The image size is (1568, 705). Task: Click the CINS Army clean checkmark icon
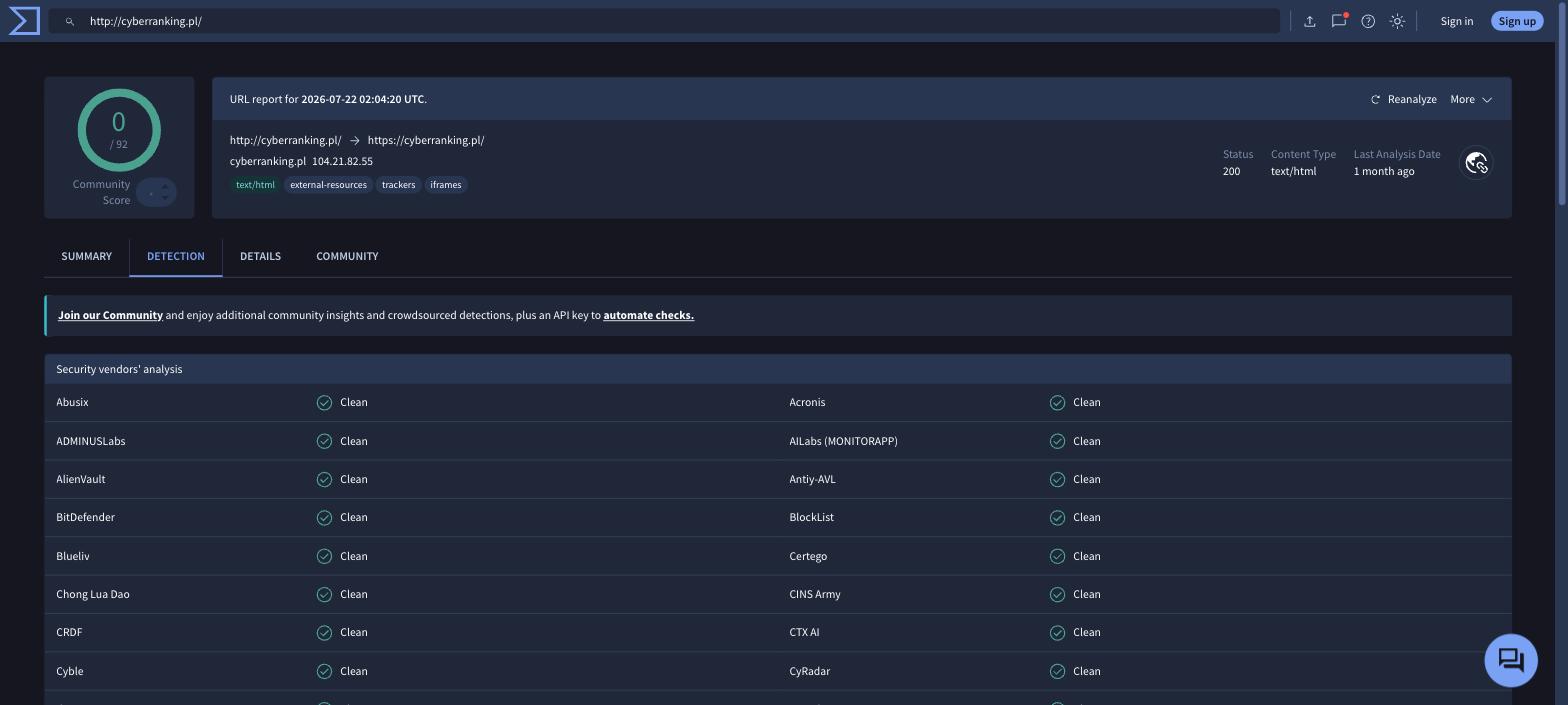click(x=1057, y=595)
